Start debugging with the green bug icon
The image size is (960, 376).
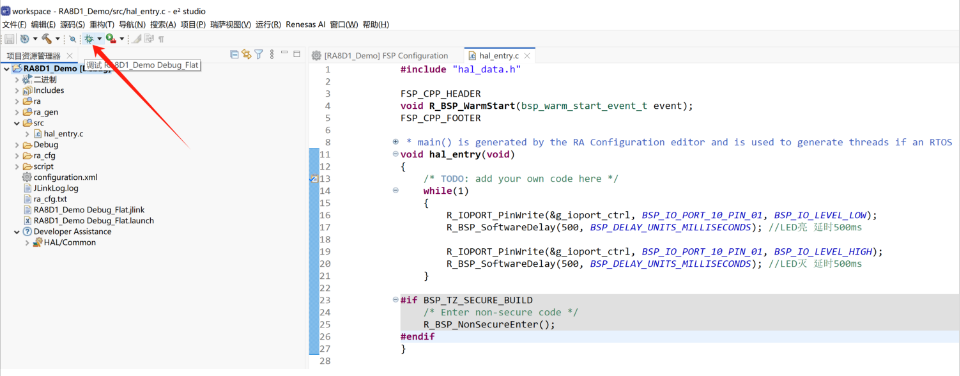89,39
